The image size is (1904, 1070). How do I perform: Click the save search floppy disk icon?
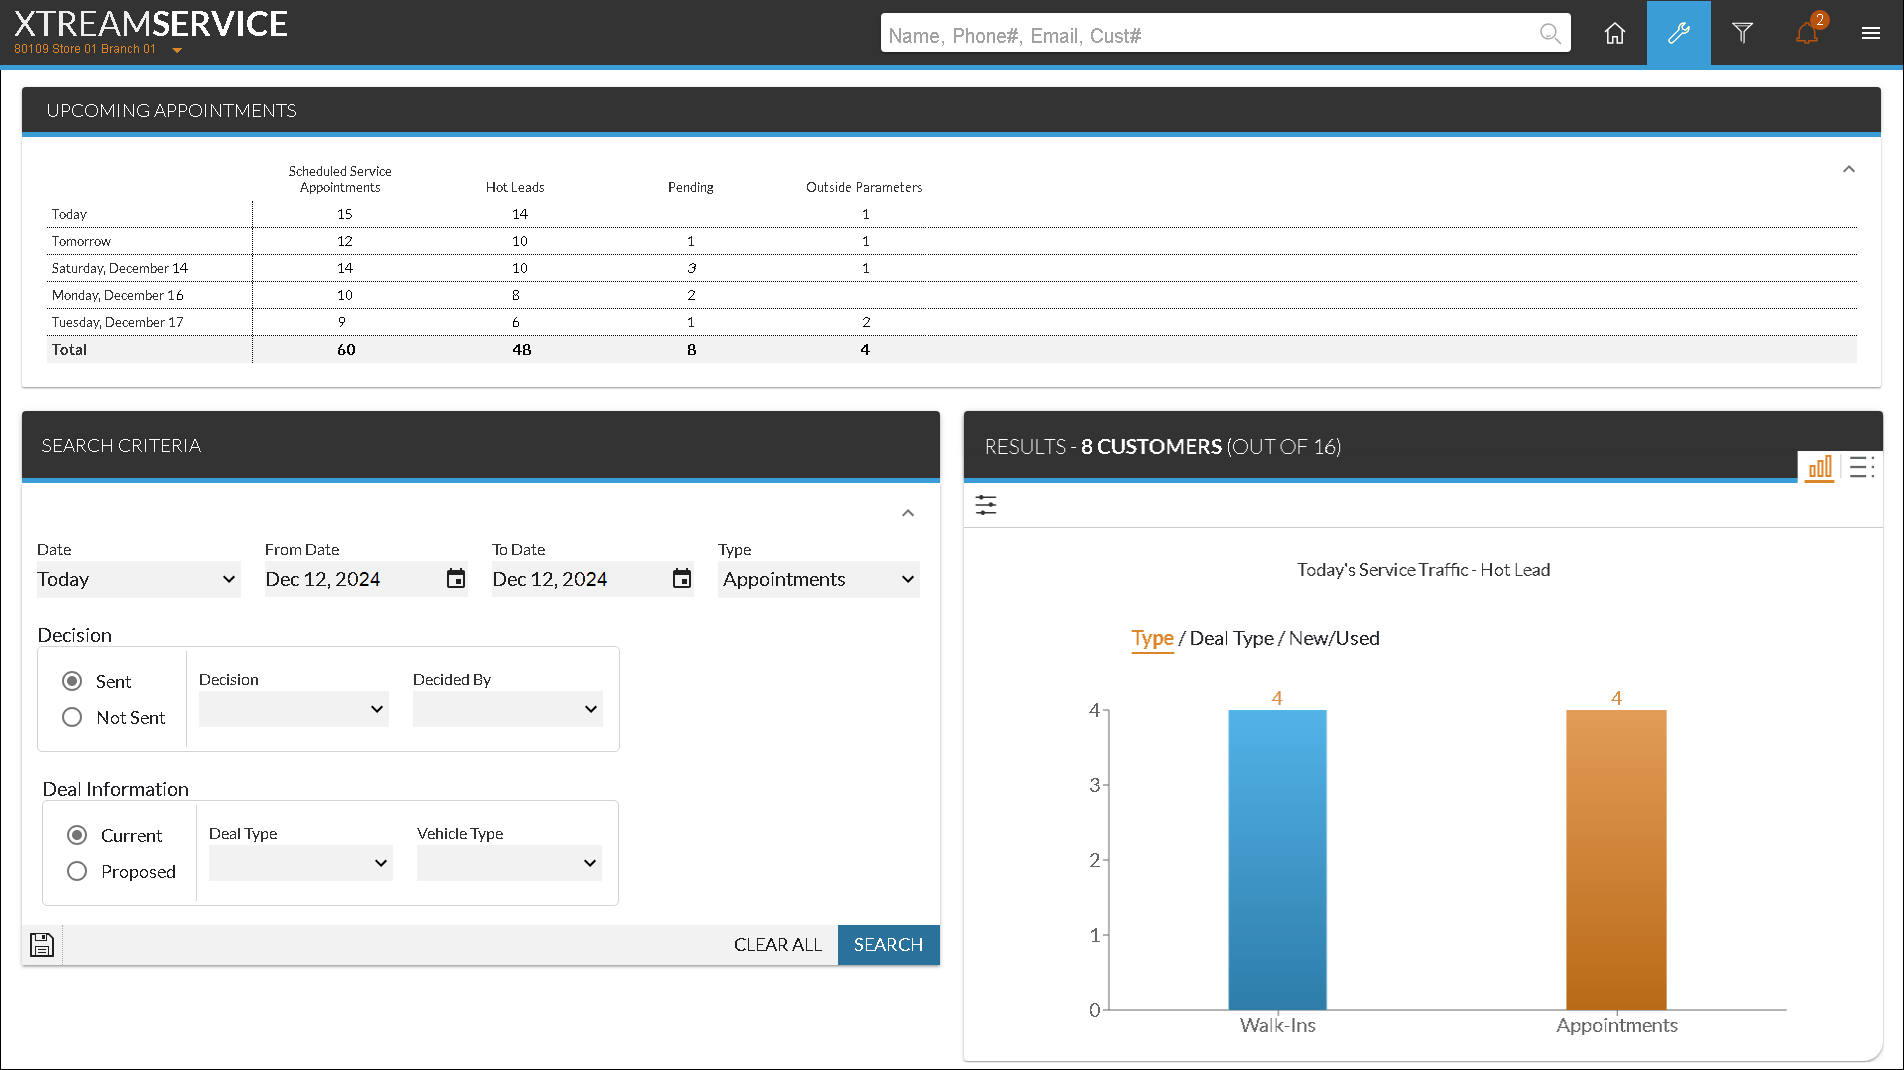pyautogui.click(x=42, y=945)
